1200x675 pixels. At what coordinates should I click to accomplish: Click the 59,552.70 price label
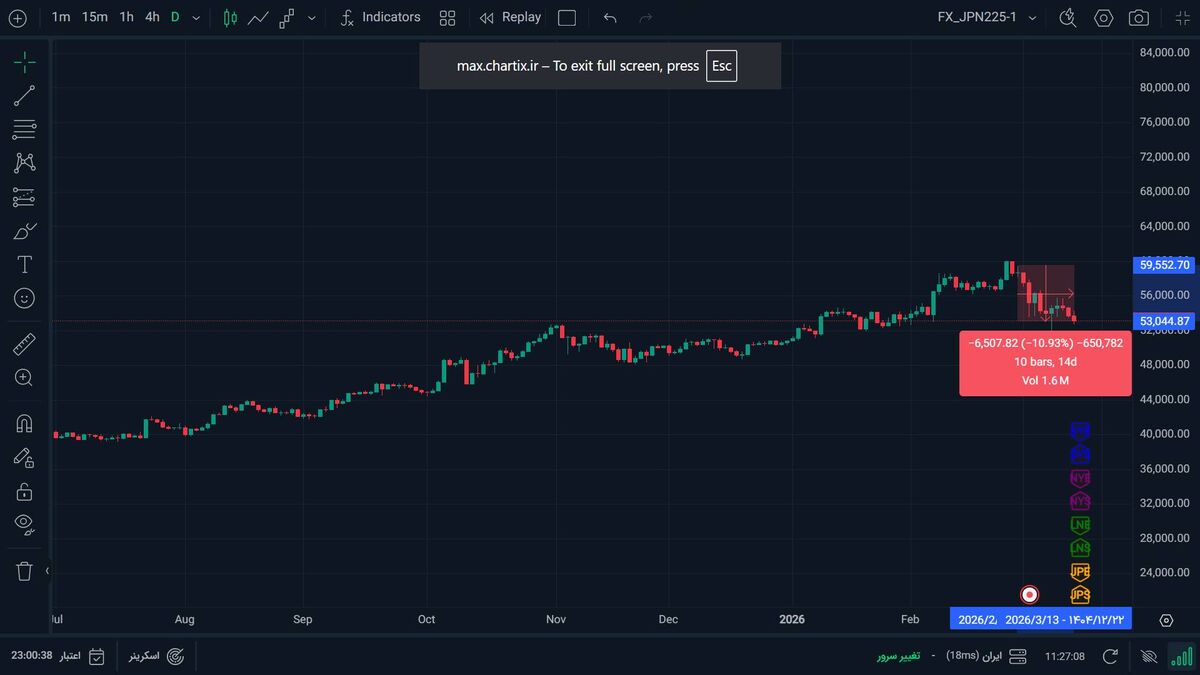[x=1164, y=265]
